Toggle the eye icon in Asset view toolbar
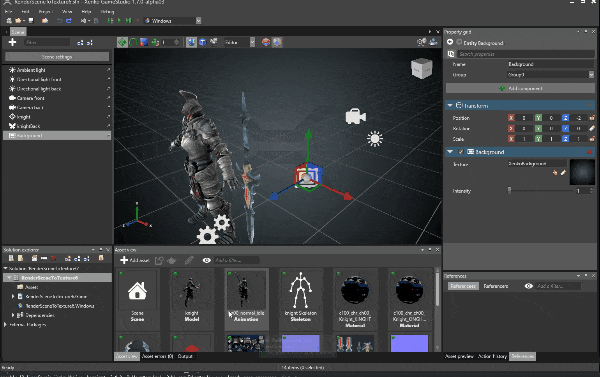The width and height of the screenshot is (600, 377). [x=207, y=260]
